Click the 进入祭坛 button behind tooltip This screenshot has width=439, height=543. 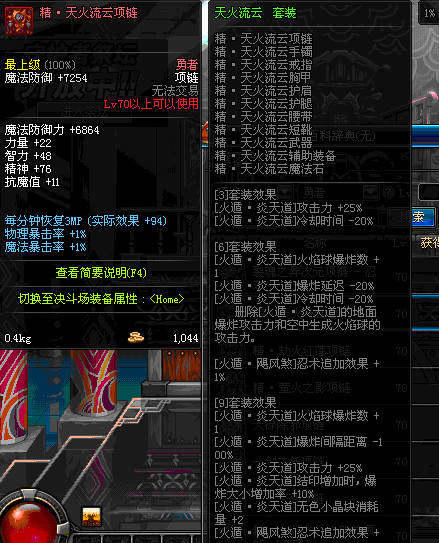click(x=85, y=112)
